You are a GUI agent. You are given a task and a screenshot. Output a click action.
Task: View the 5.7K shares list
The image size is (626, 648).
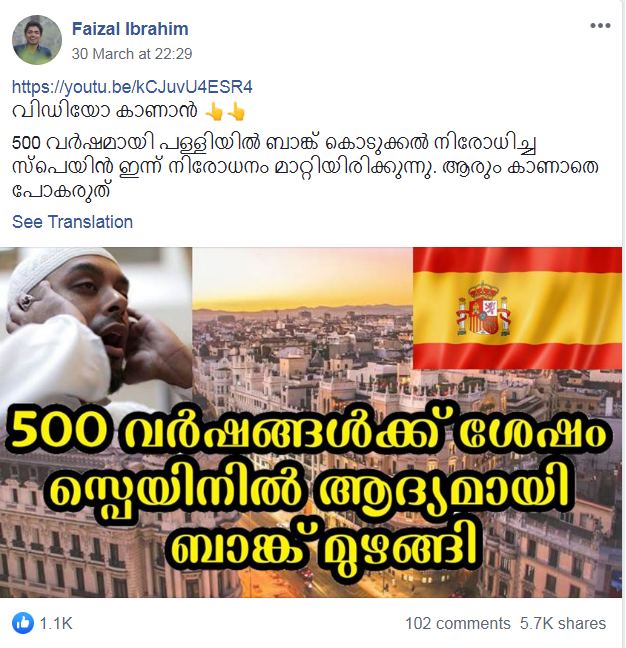coord(563,623)
